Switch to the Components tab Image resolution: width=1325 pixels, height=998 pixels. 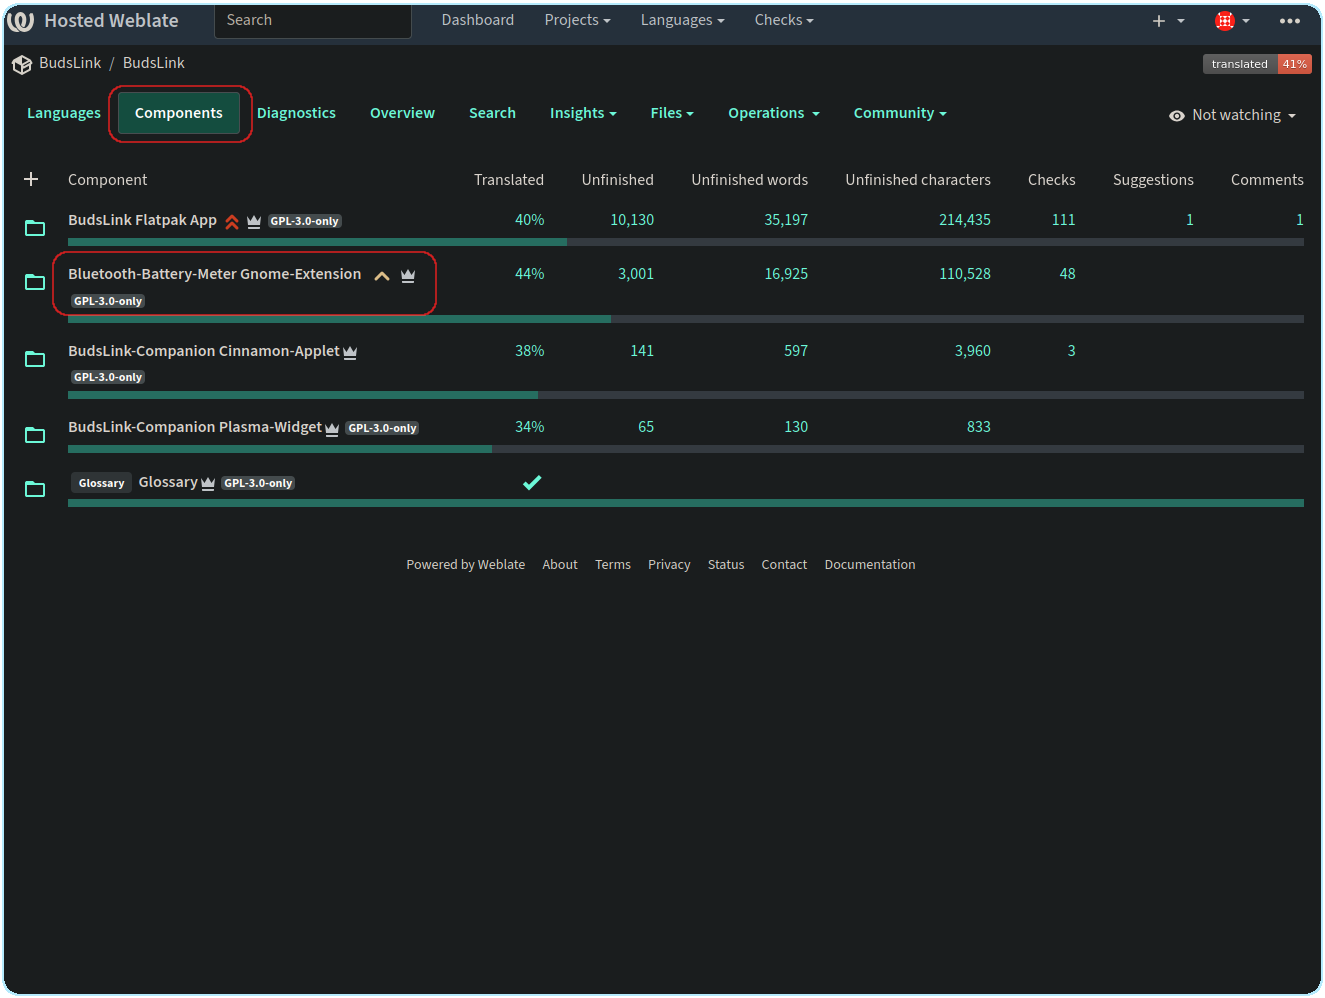[179, 113]
